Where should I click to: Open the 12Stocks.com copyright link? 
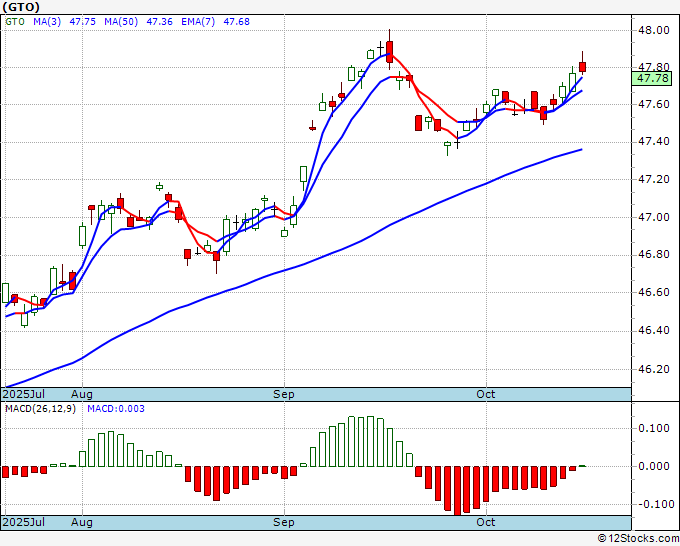click(638, 539)
